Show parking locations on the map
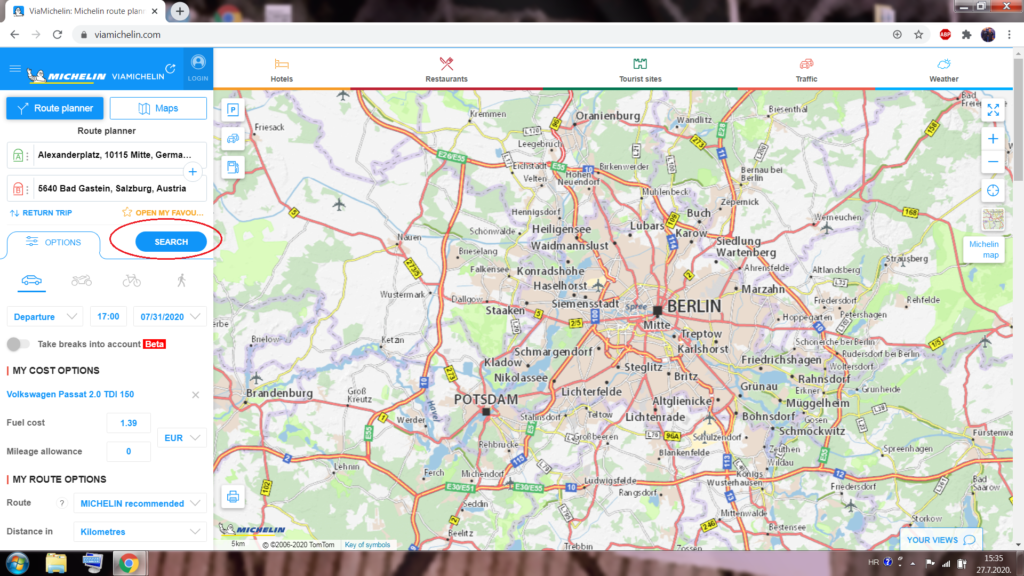 233,110
